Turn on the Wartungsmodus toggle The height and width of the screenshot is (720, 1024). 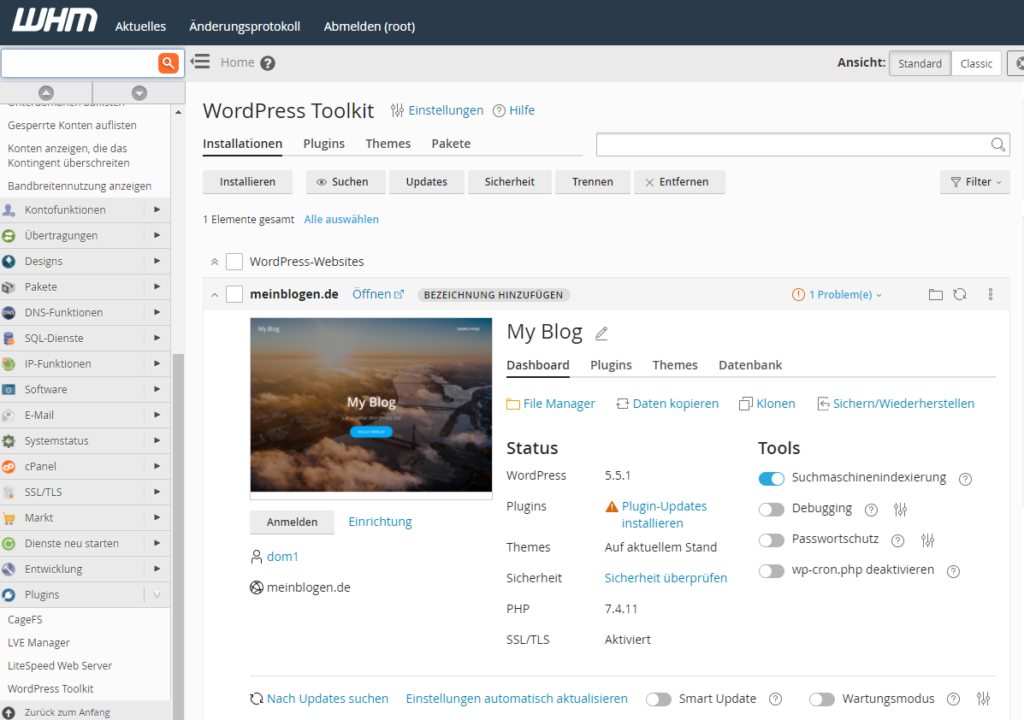coord(822,699)
